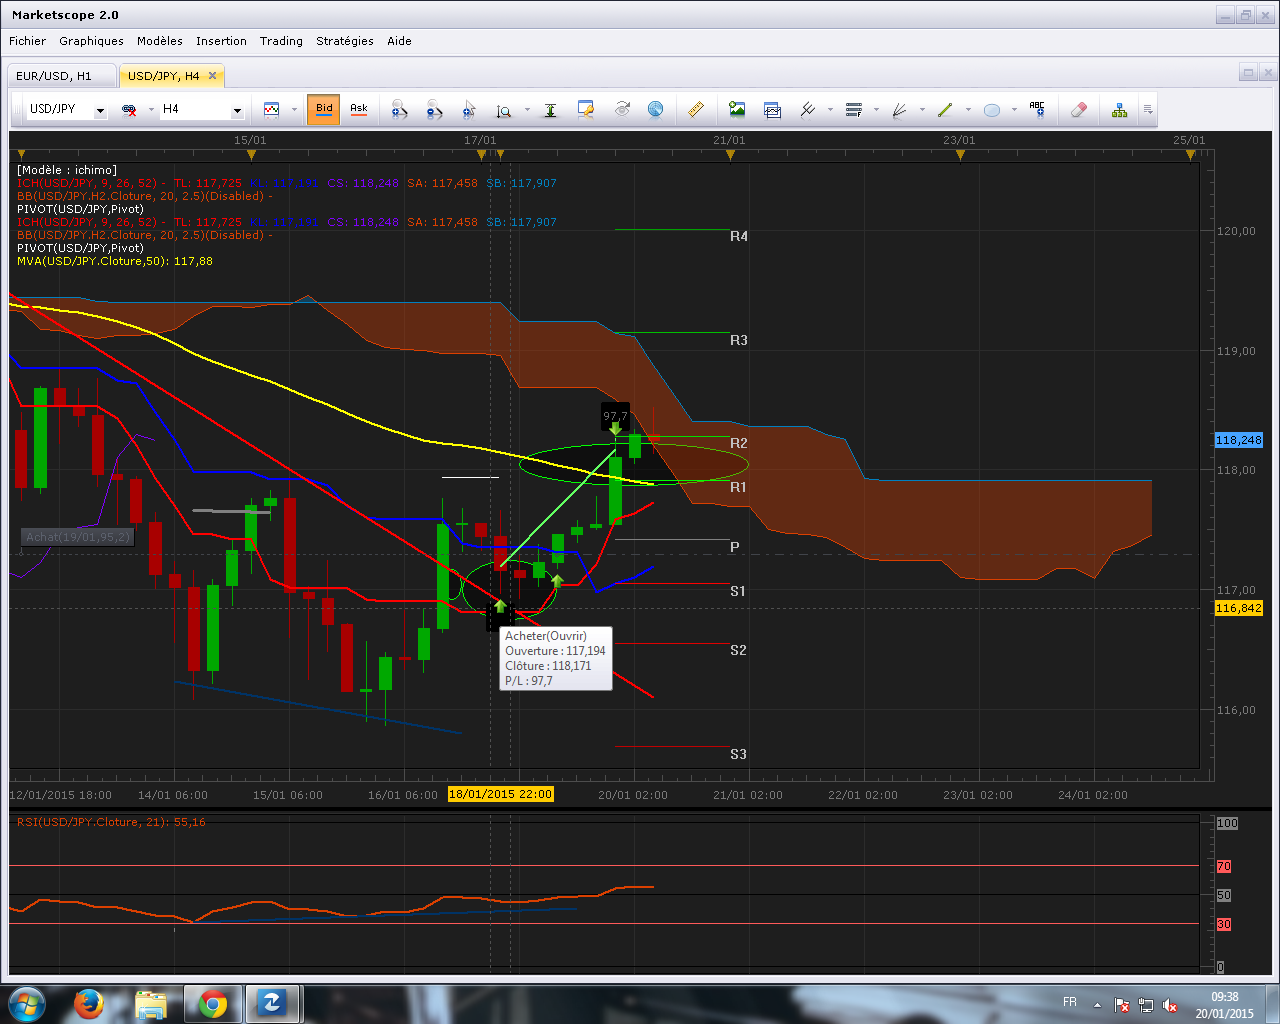The height and width of the screenshot is (1024, 1280).
Task: Click the highlighted 18/01/2015 22:00 date marker
Action: (x=500, y=795)
